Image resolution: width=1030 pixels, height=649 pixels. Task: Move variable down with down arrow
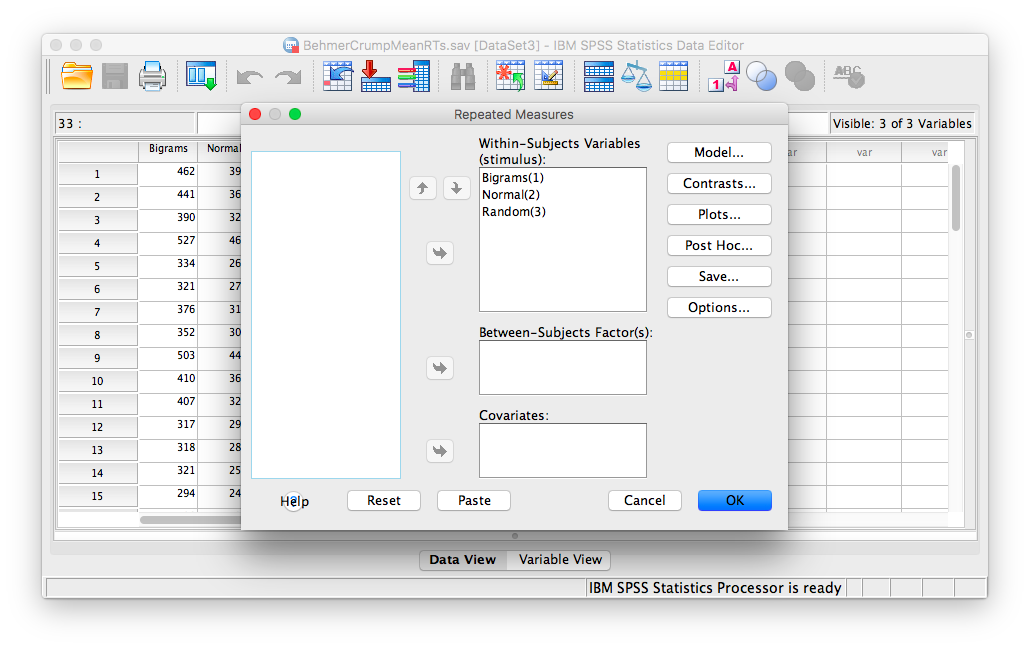(457, 189)
